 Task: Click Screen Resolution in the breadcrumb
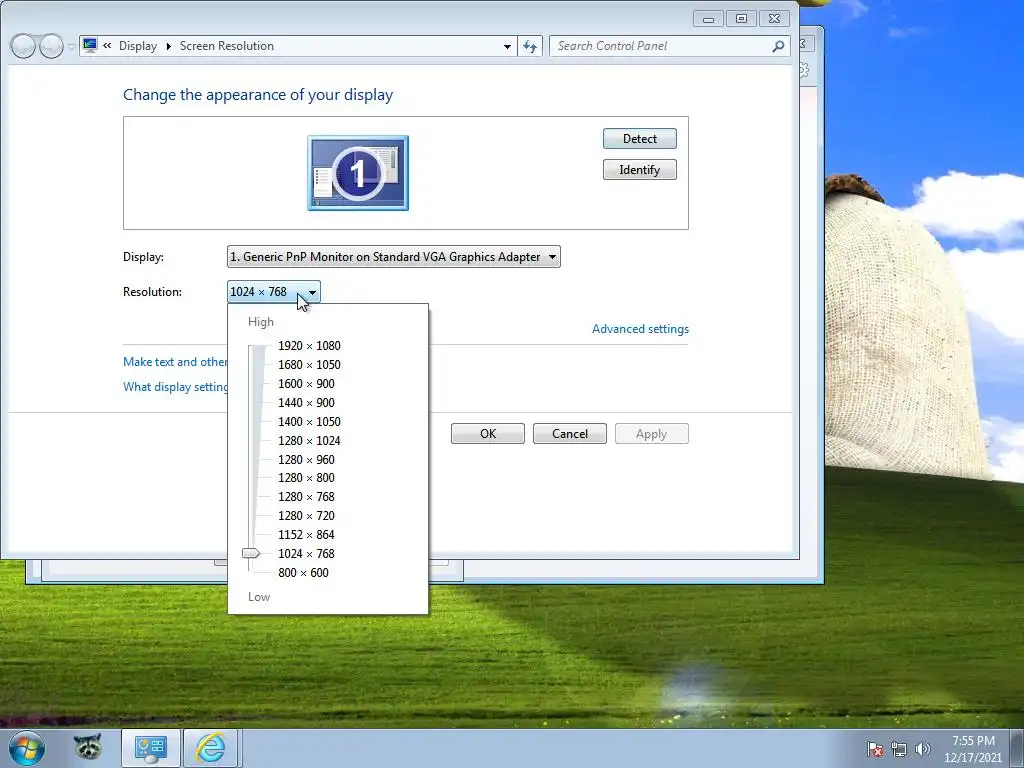[227, 46]
